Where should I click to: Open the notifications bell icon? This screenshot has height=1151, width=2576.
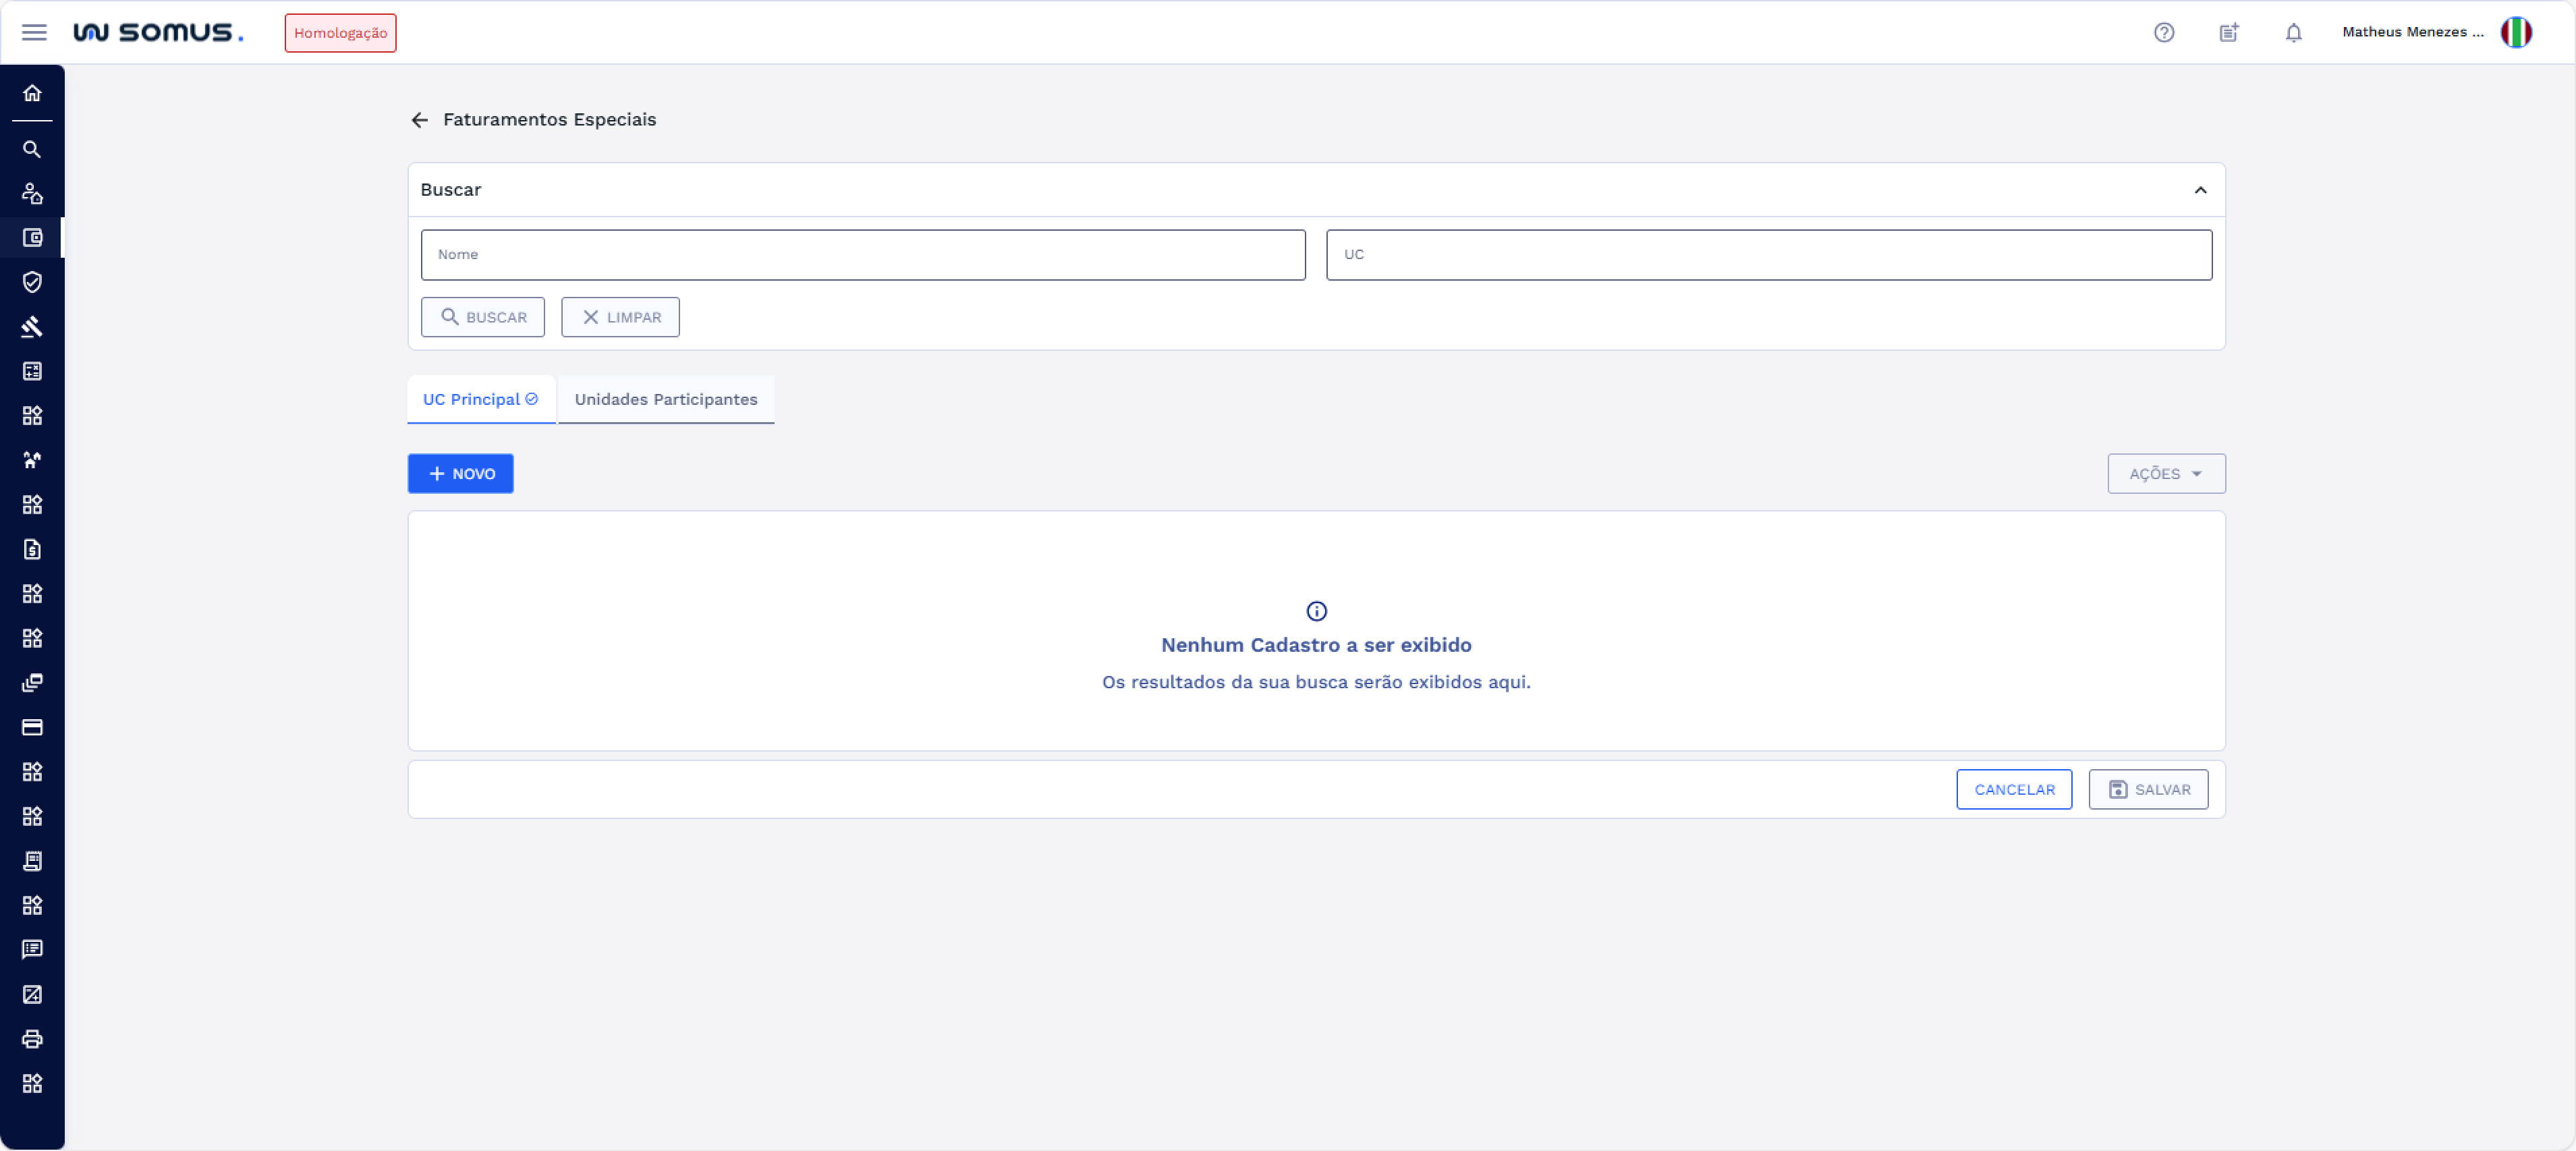pos(2293,32)
